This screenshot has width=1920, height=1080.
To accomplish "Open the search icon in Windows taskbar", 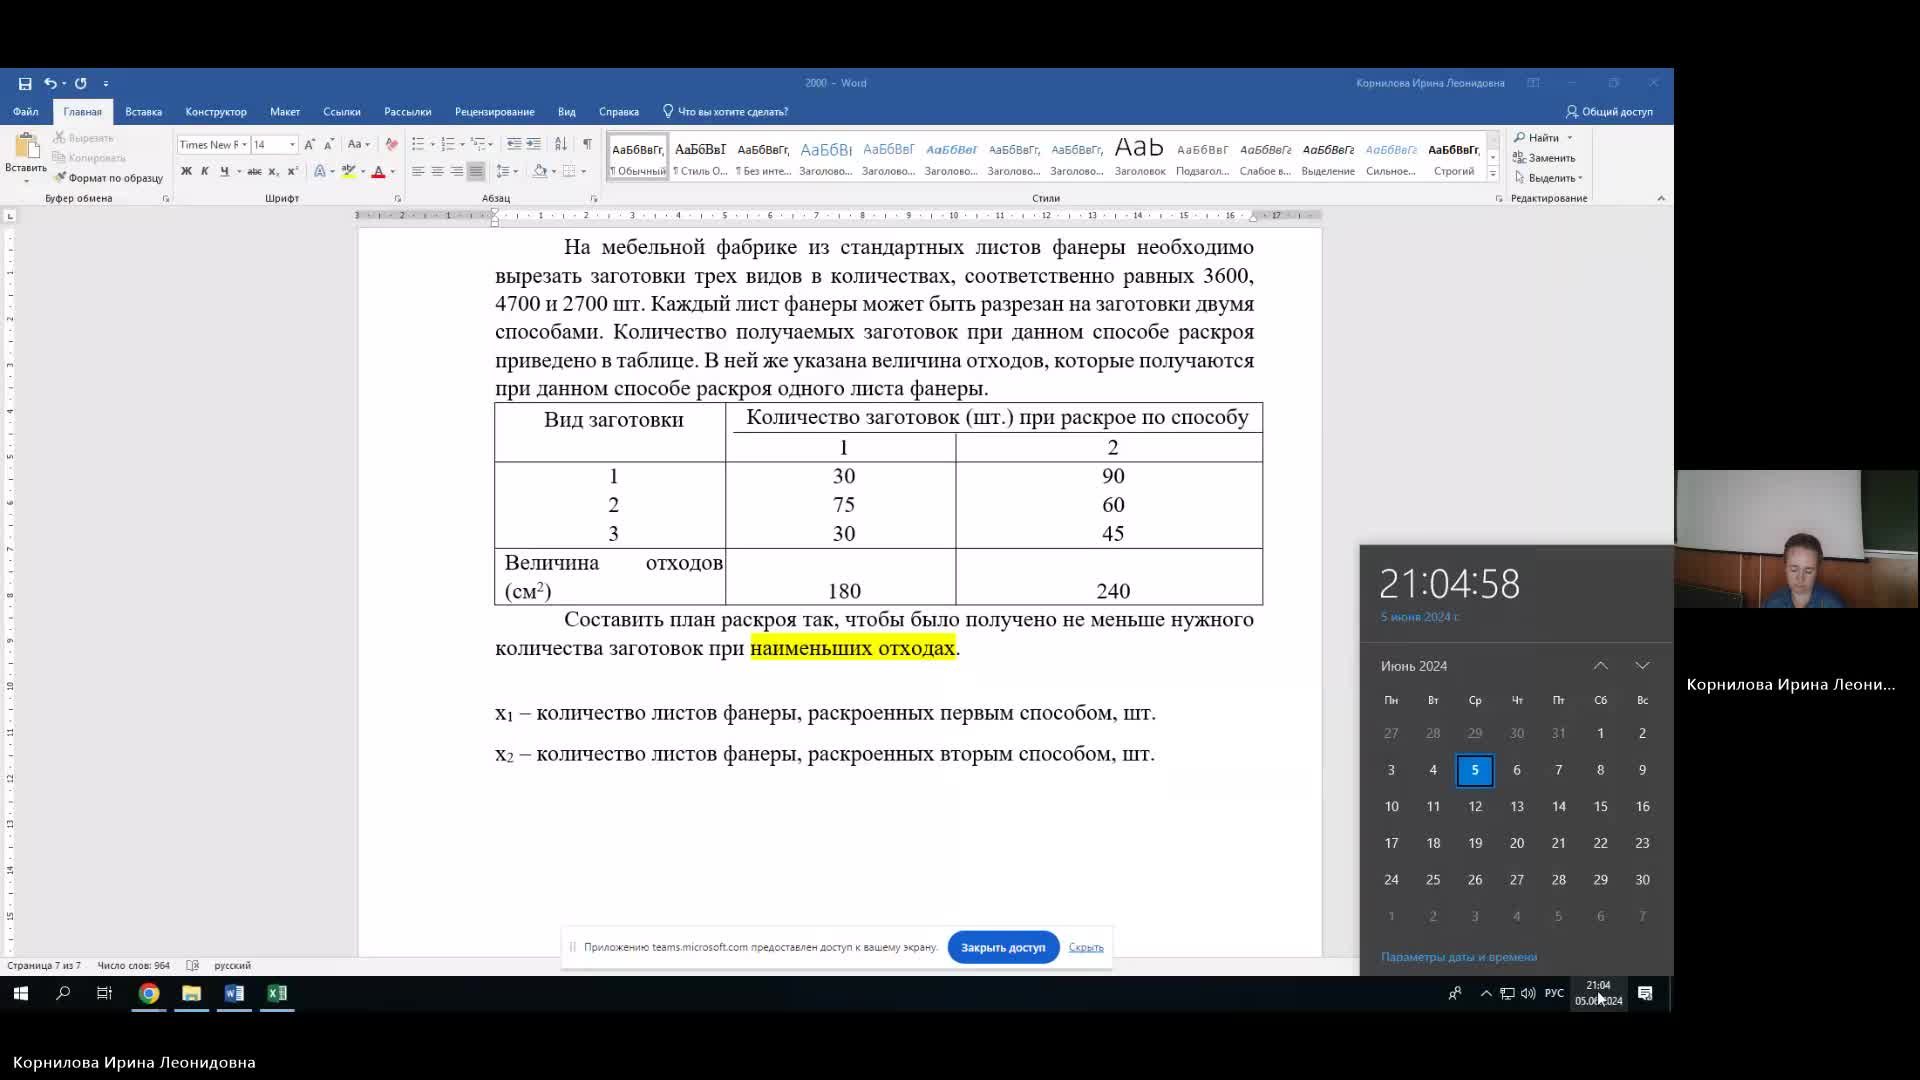I will 63,993.
